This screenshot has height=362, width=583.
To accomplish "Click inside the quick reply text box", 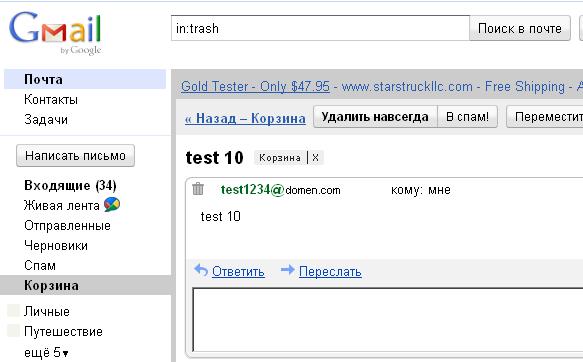I will pos(387,320).
